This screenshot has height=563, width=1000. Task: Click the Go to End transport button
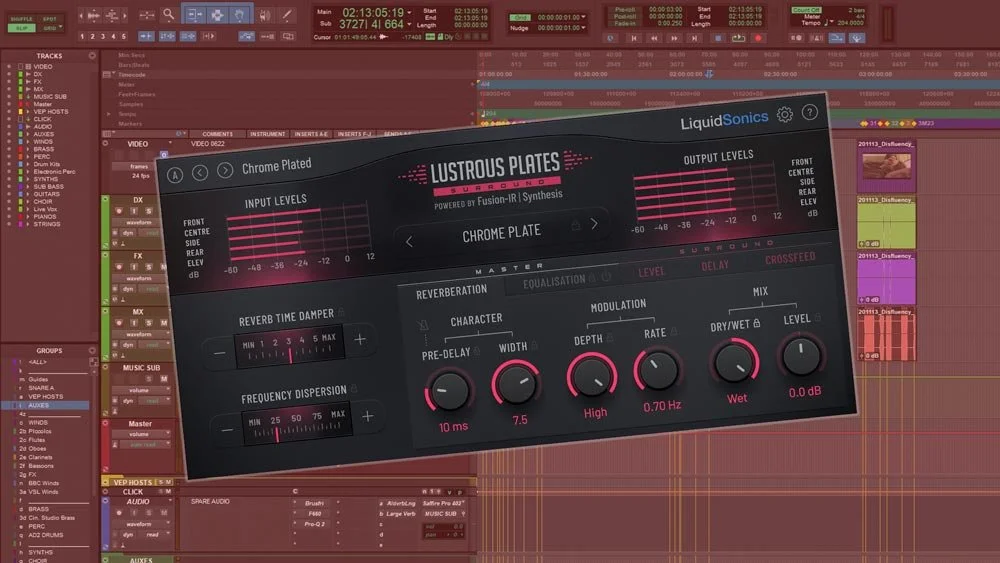click(x=695, y=38)
